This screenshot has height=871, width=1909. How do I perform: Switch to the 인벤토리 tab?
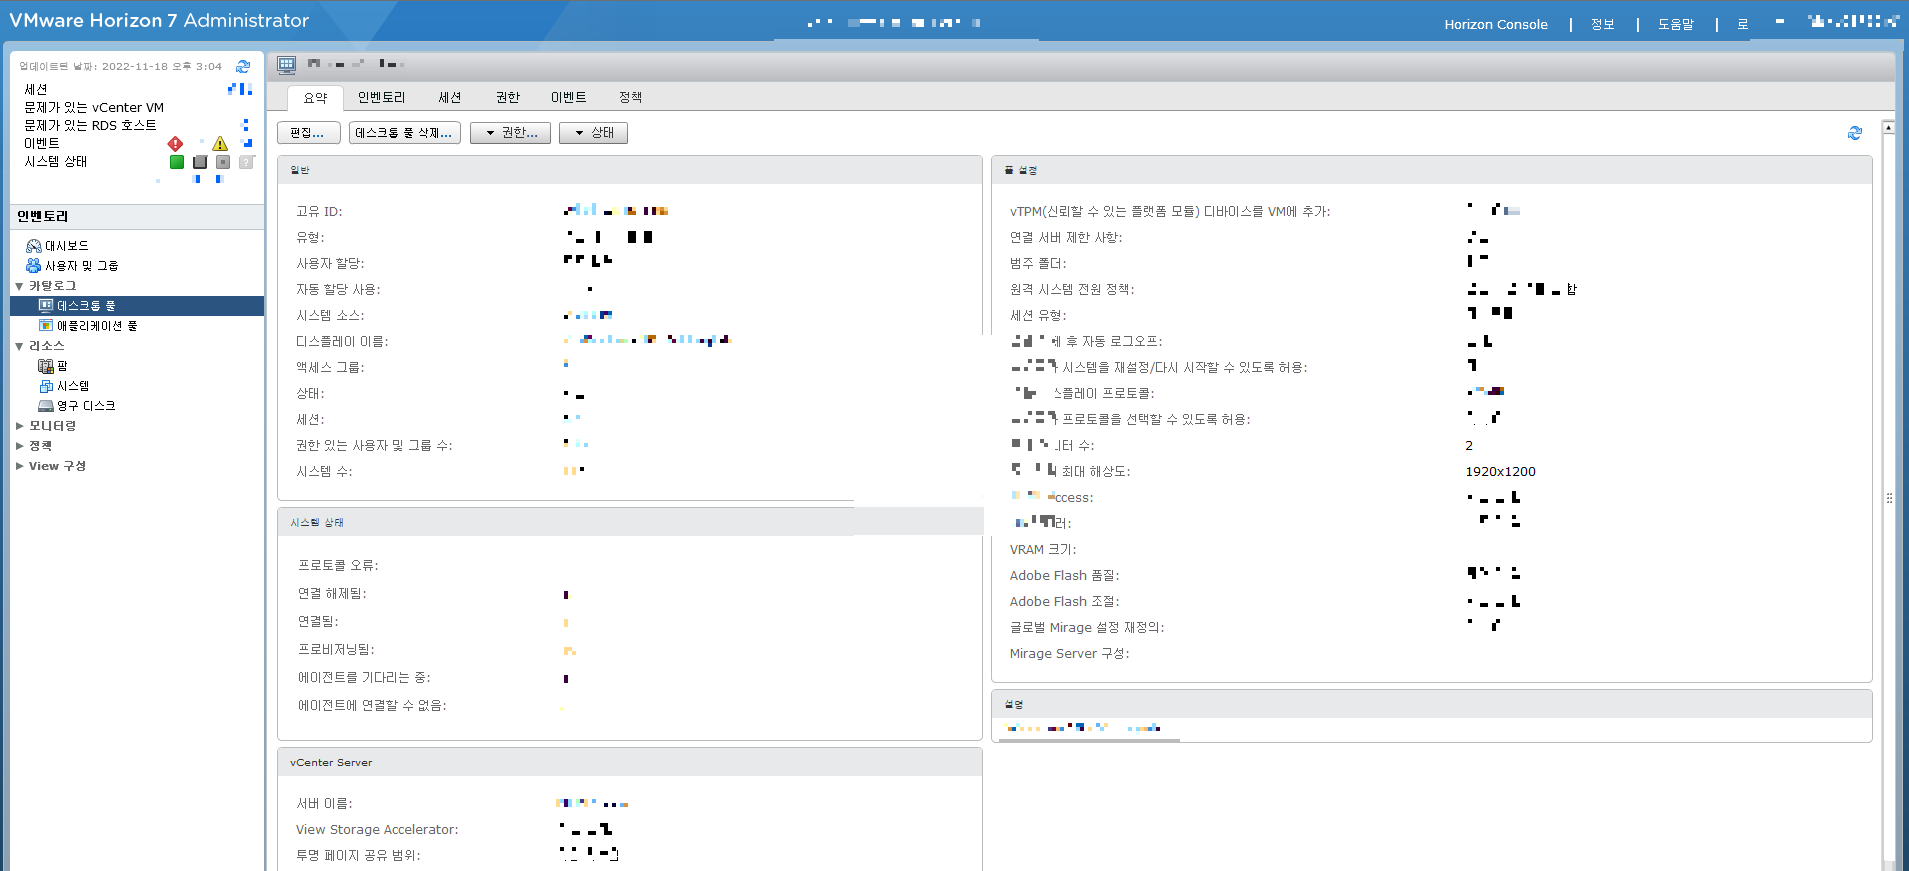381,97
